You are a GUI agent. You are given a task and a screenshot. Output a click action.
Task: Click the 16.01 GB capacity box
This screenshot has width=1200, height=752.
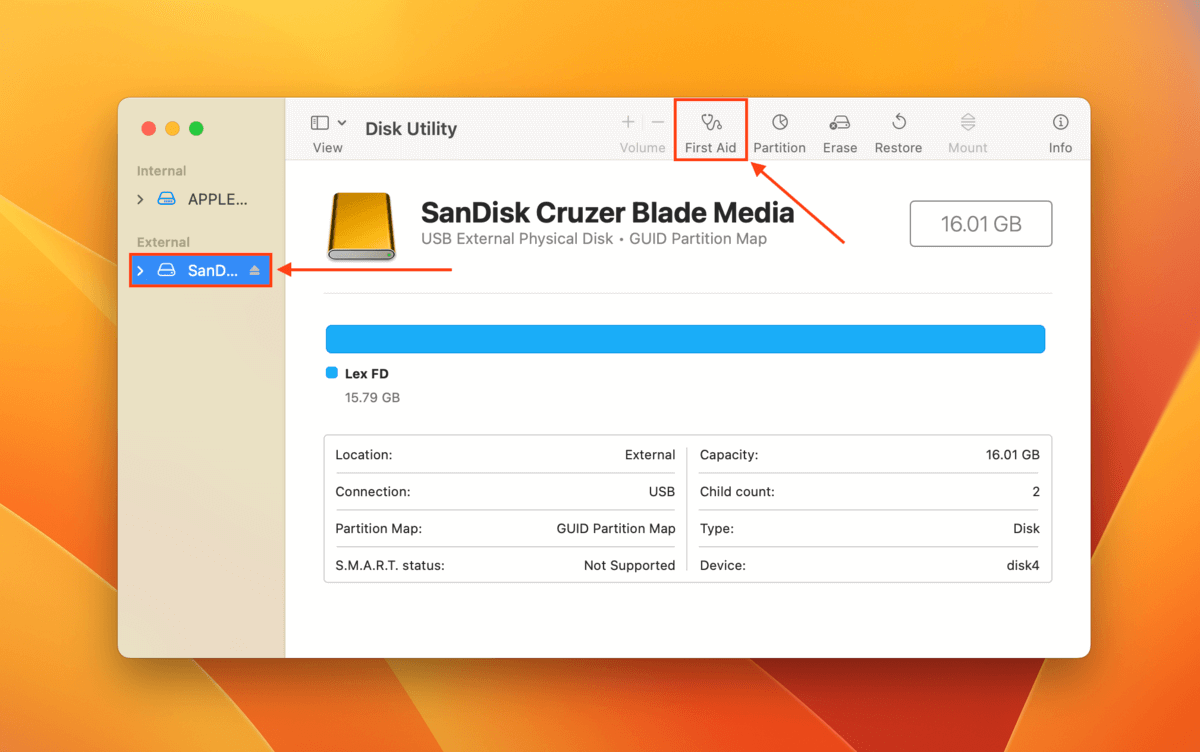[981, 224]
